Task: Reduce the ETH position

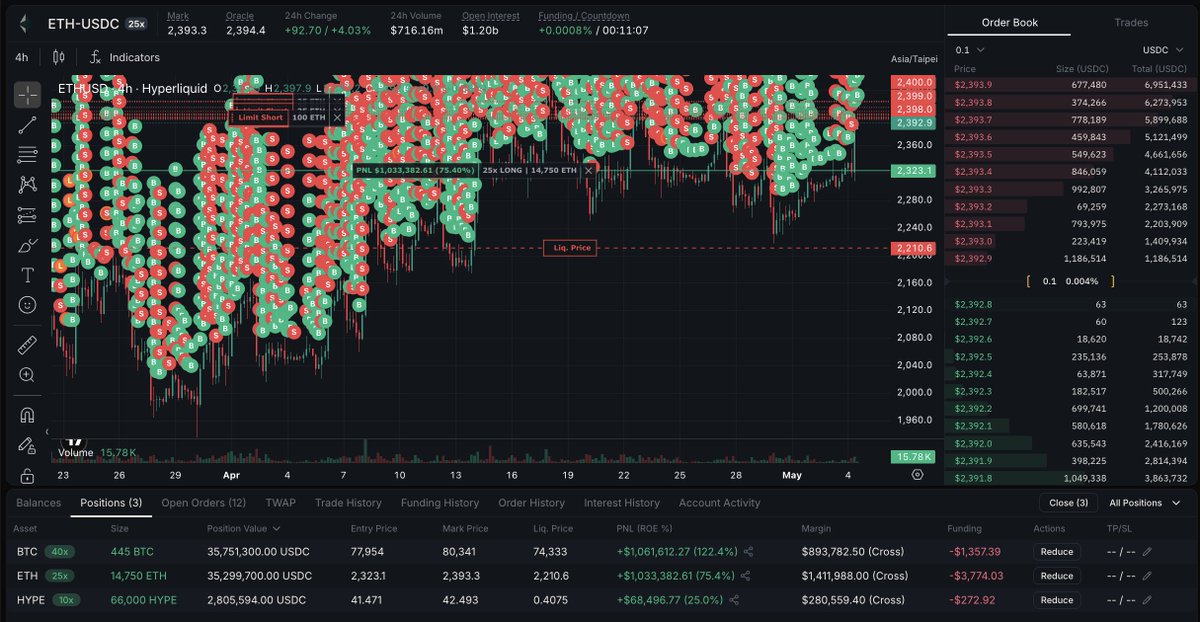Action: (1057, 576)
